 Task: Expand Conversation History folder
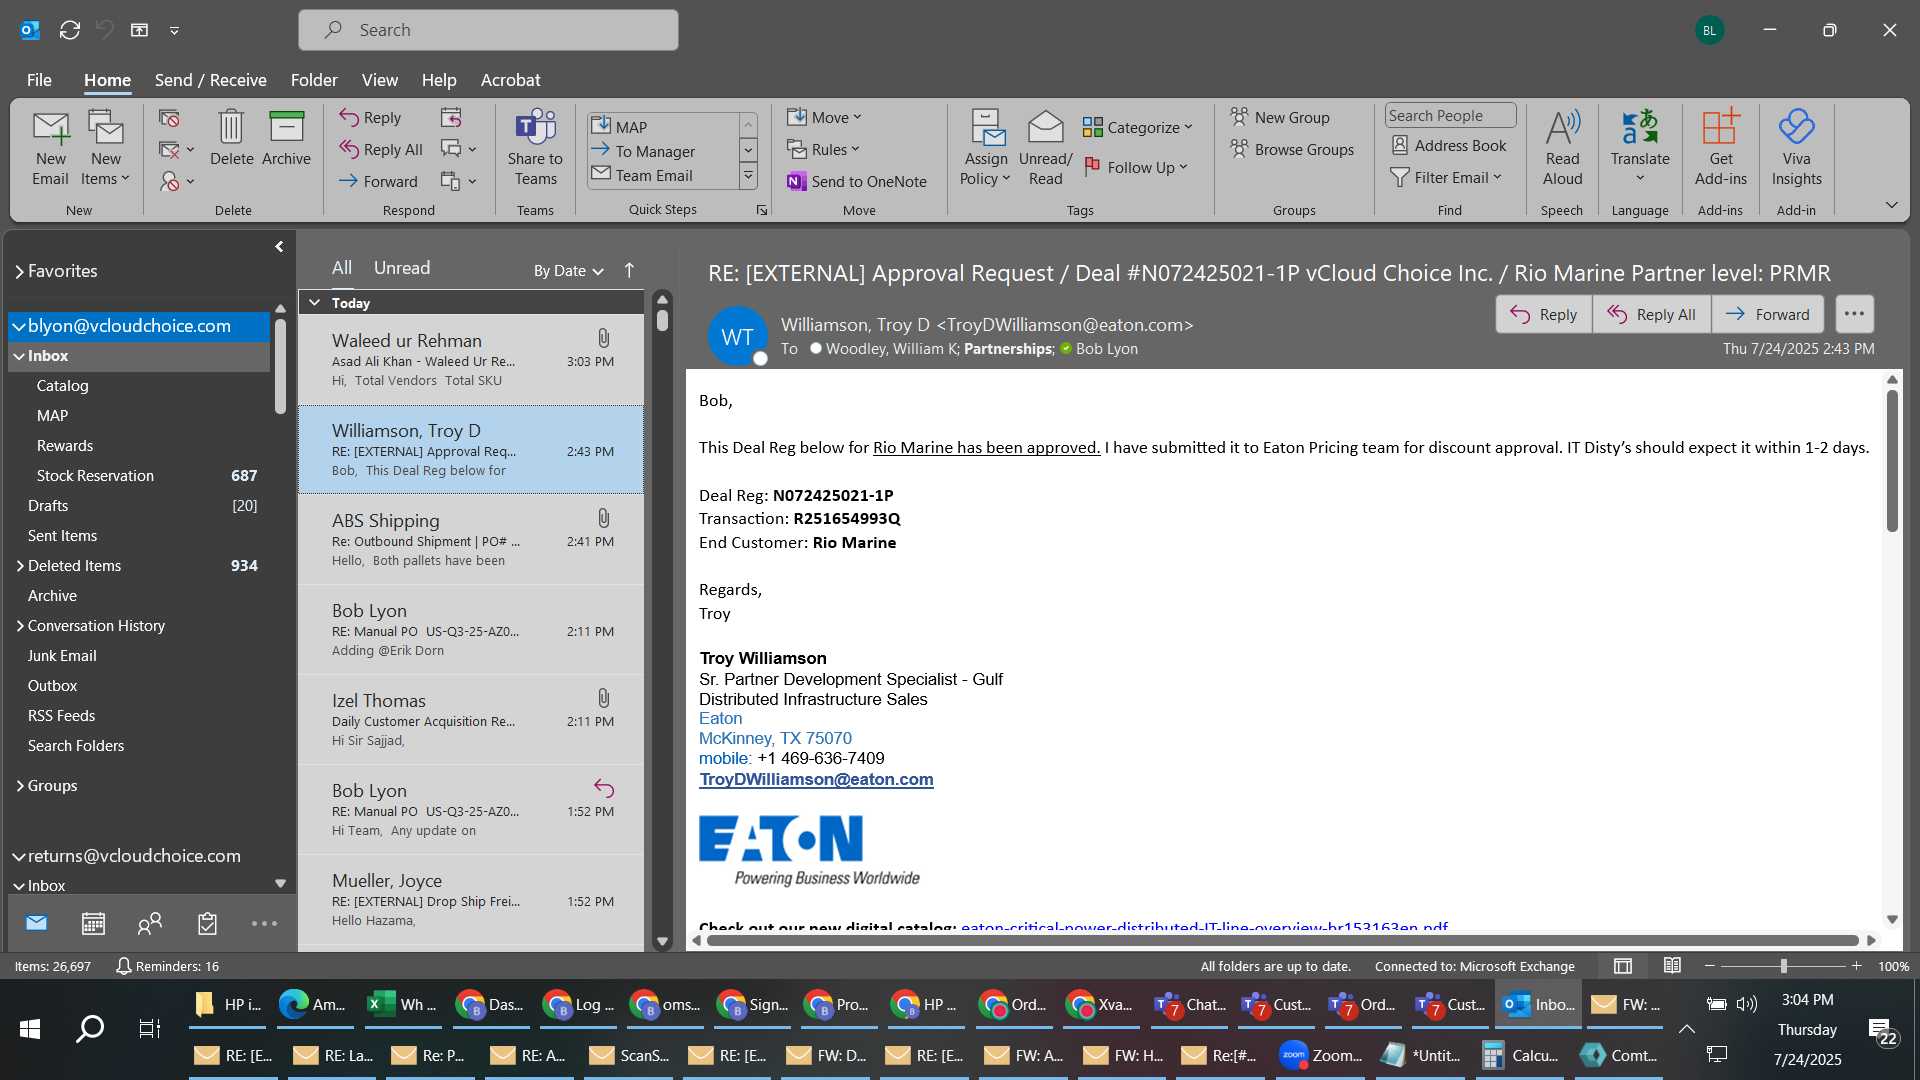19,626
